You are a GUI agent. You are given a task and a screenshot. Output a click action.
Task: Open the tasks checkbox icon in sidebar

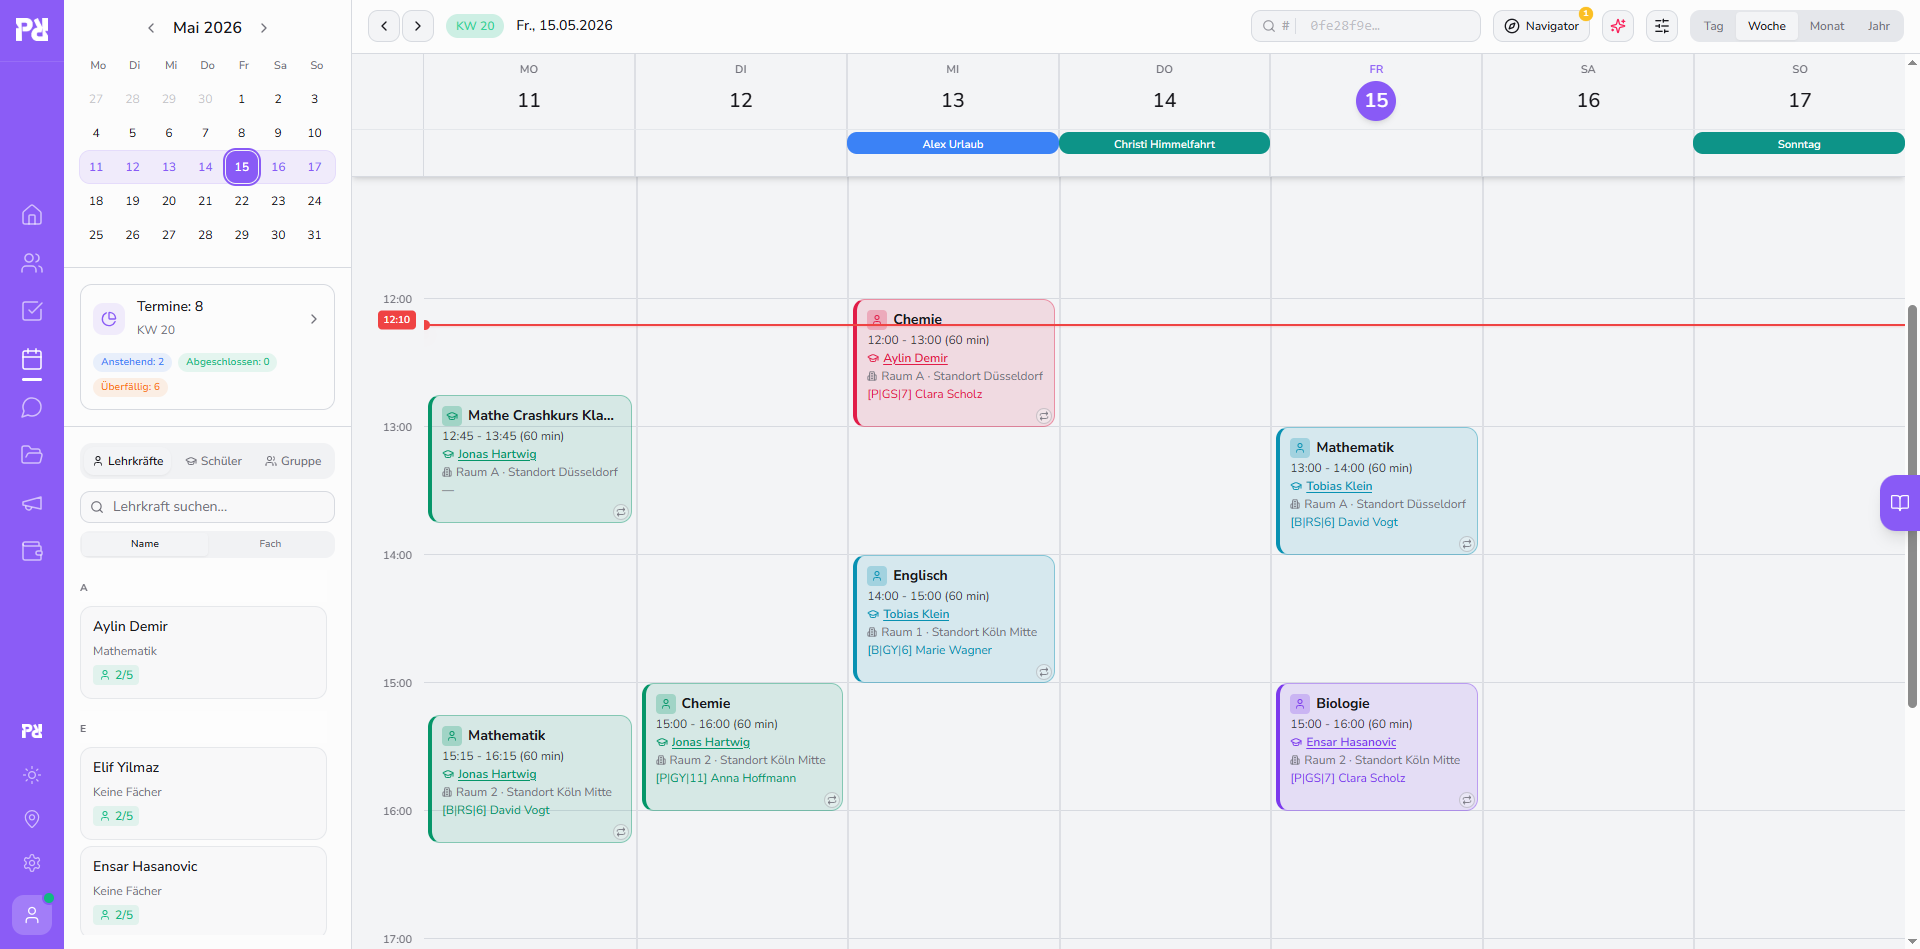tap(32, 311)
